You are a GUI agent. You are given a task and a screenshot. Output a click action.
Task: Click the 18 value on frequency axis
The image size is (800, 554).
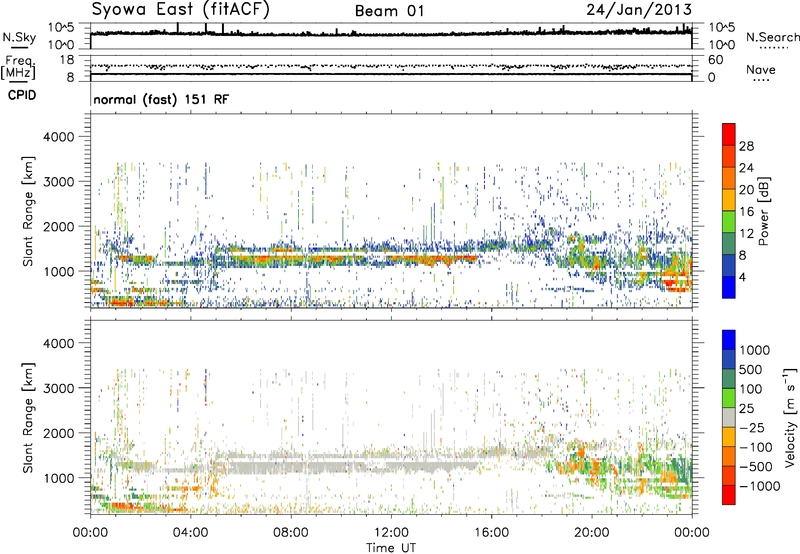point(67,60)
